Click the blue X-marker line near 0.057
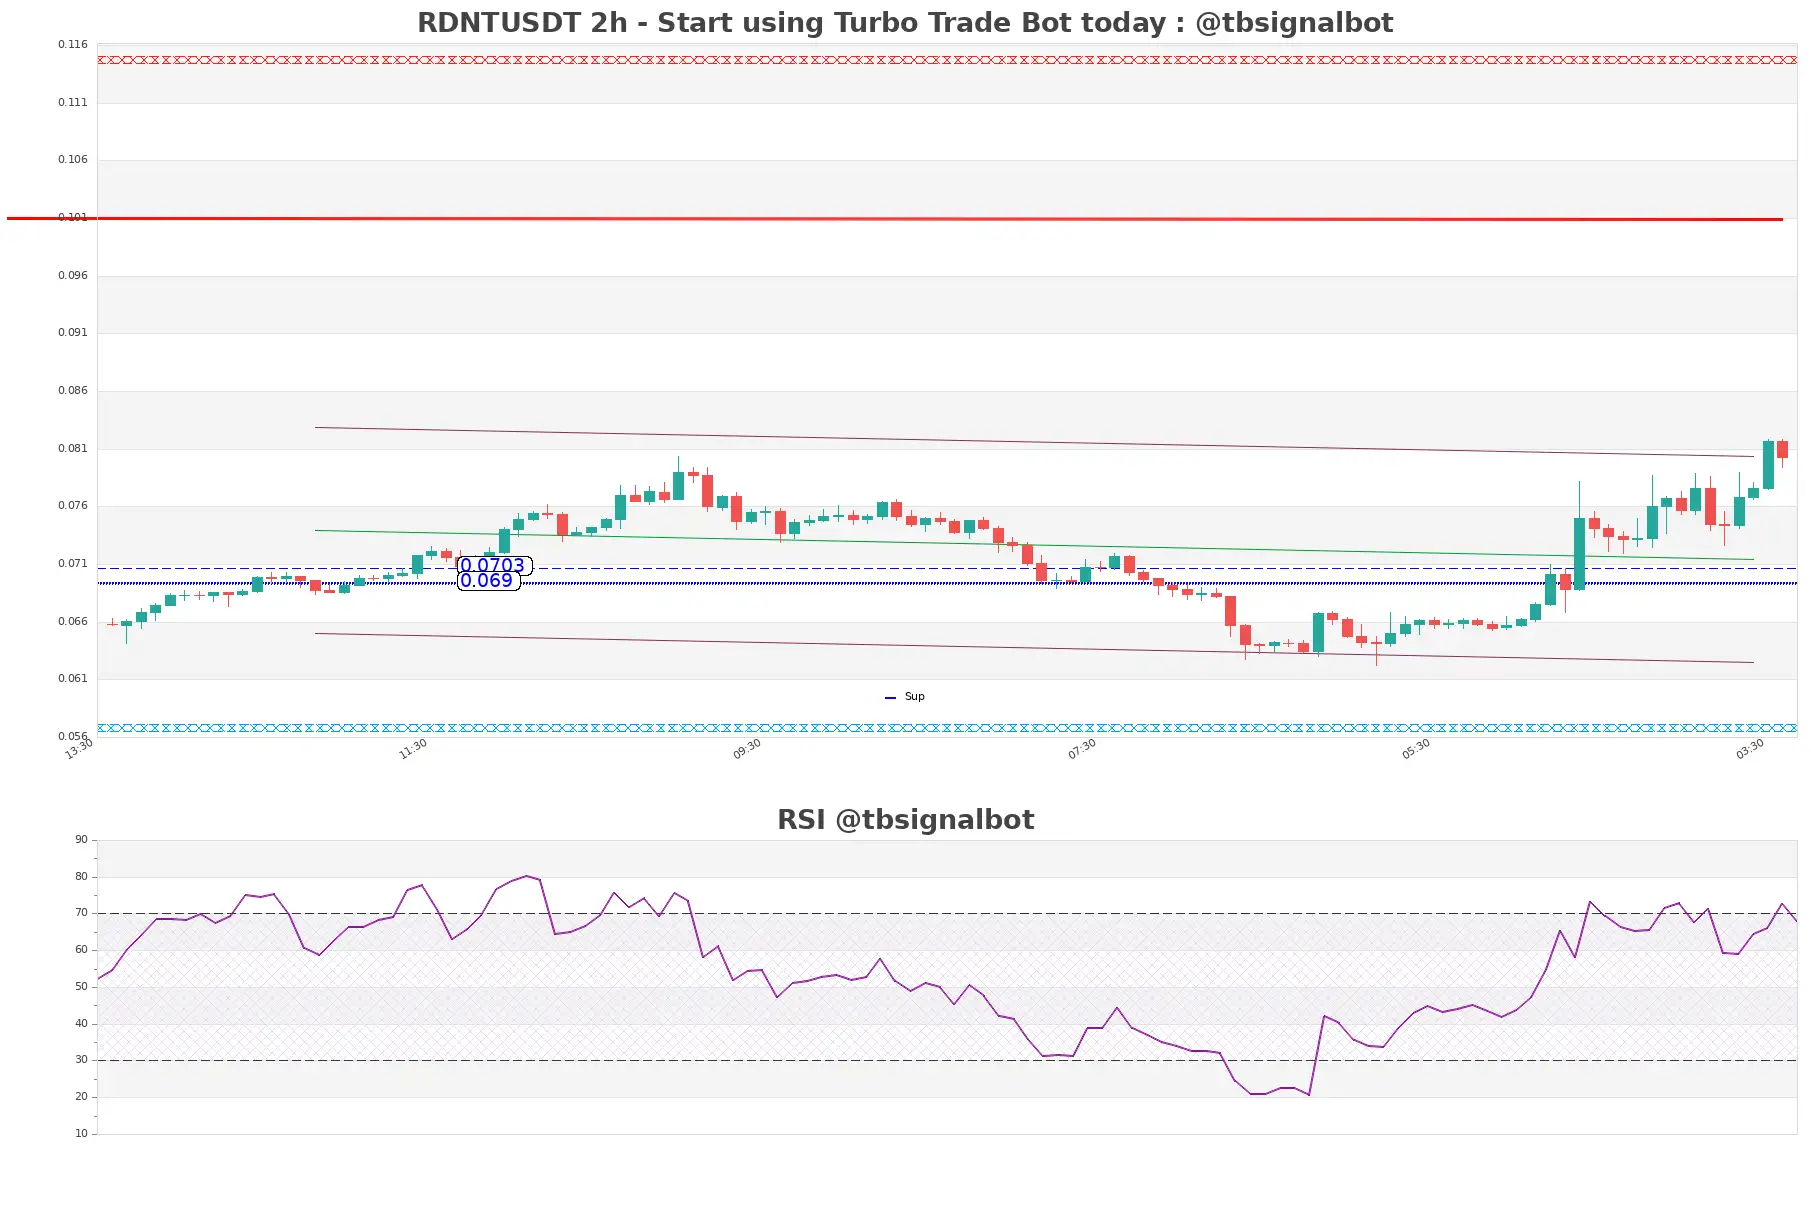Image resolution: width=1811 pixels, height=1208 pixels. click(x=947, y=728)
